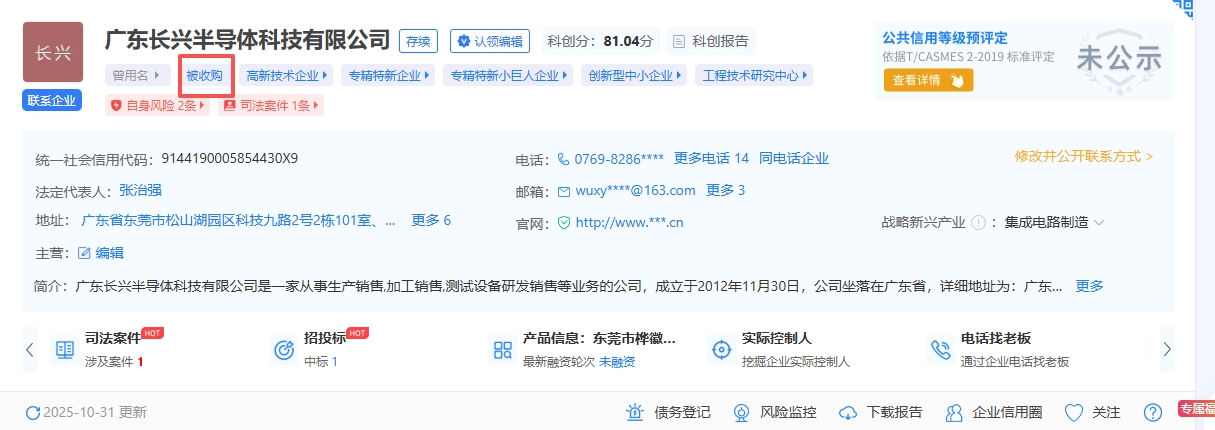Click the 被收购 tag
Image resolution: width=1215 pixels, height=430 pixels.
pos(205,75)
